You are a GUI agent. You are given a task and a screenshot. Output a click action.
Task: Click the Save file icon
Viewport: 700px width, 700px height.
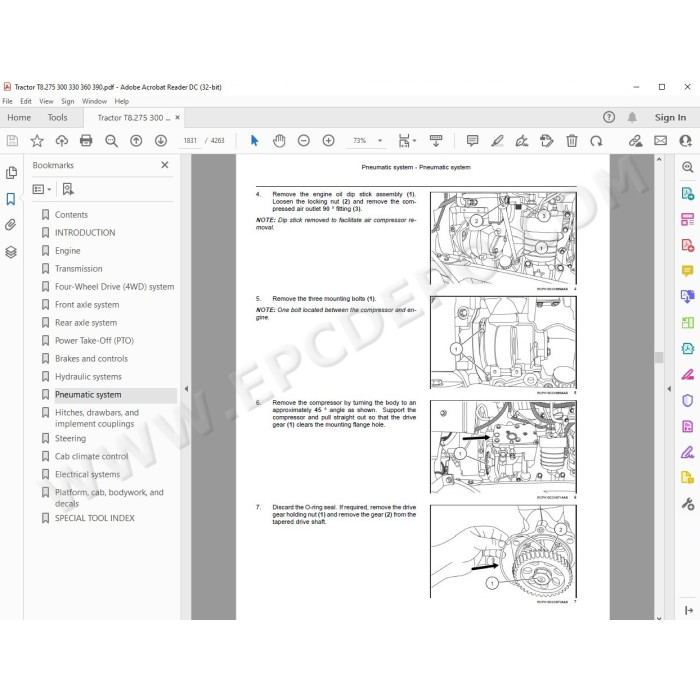point(12,141)
